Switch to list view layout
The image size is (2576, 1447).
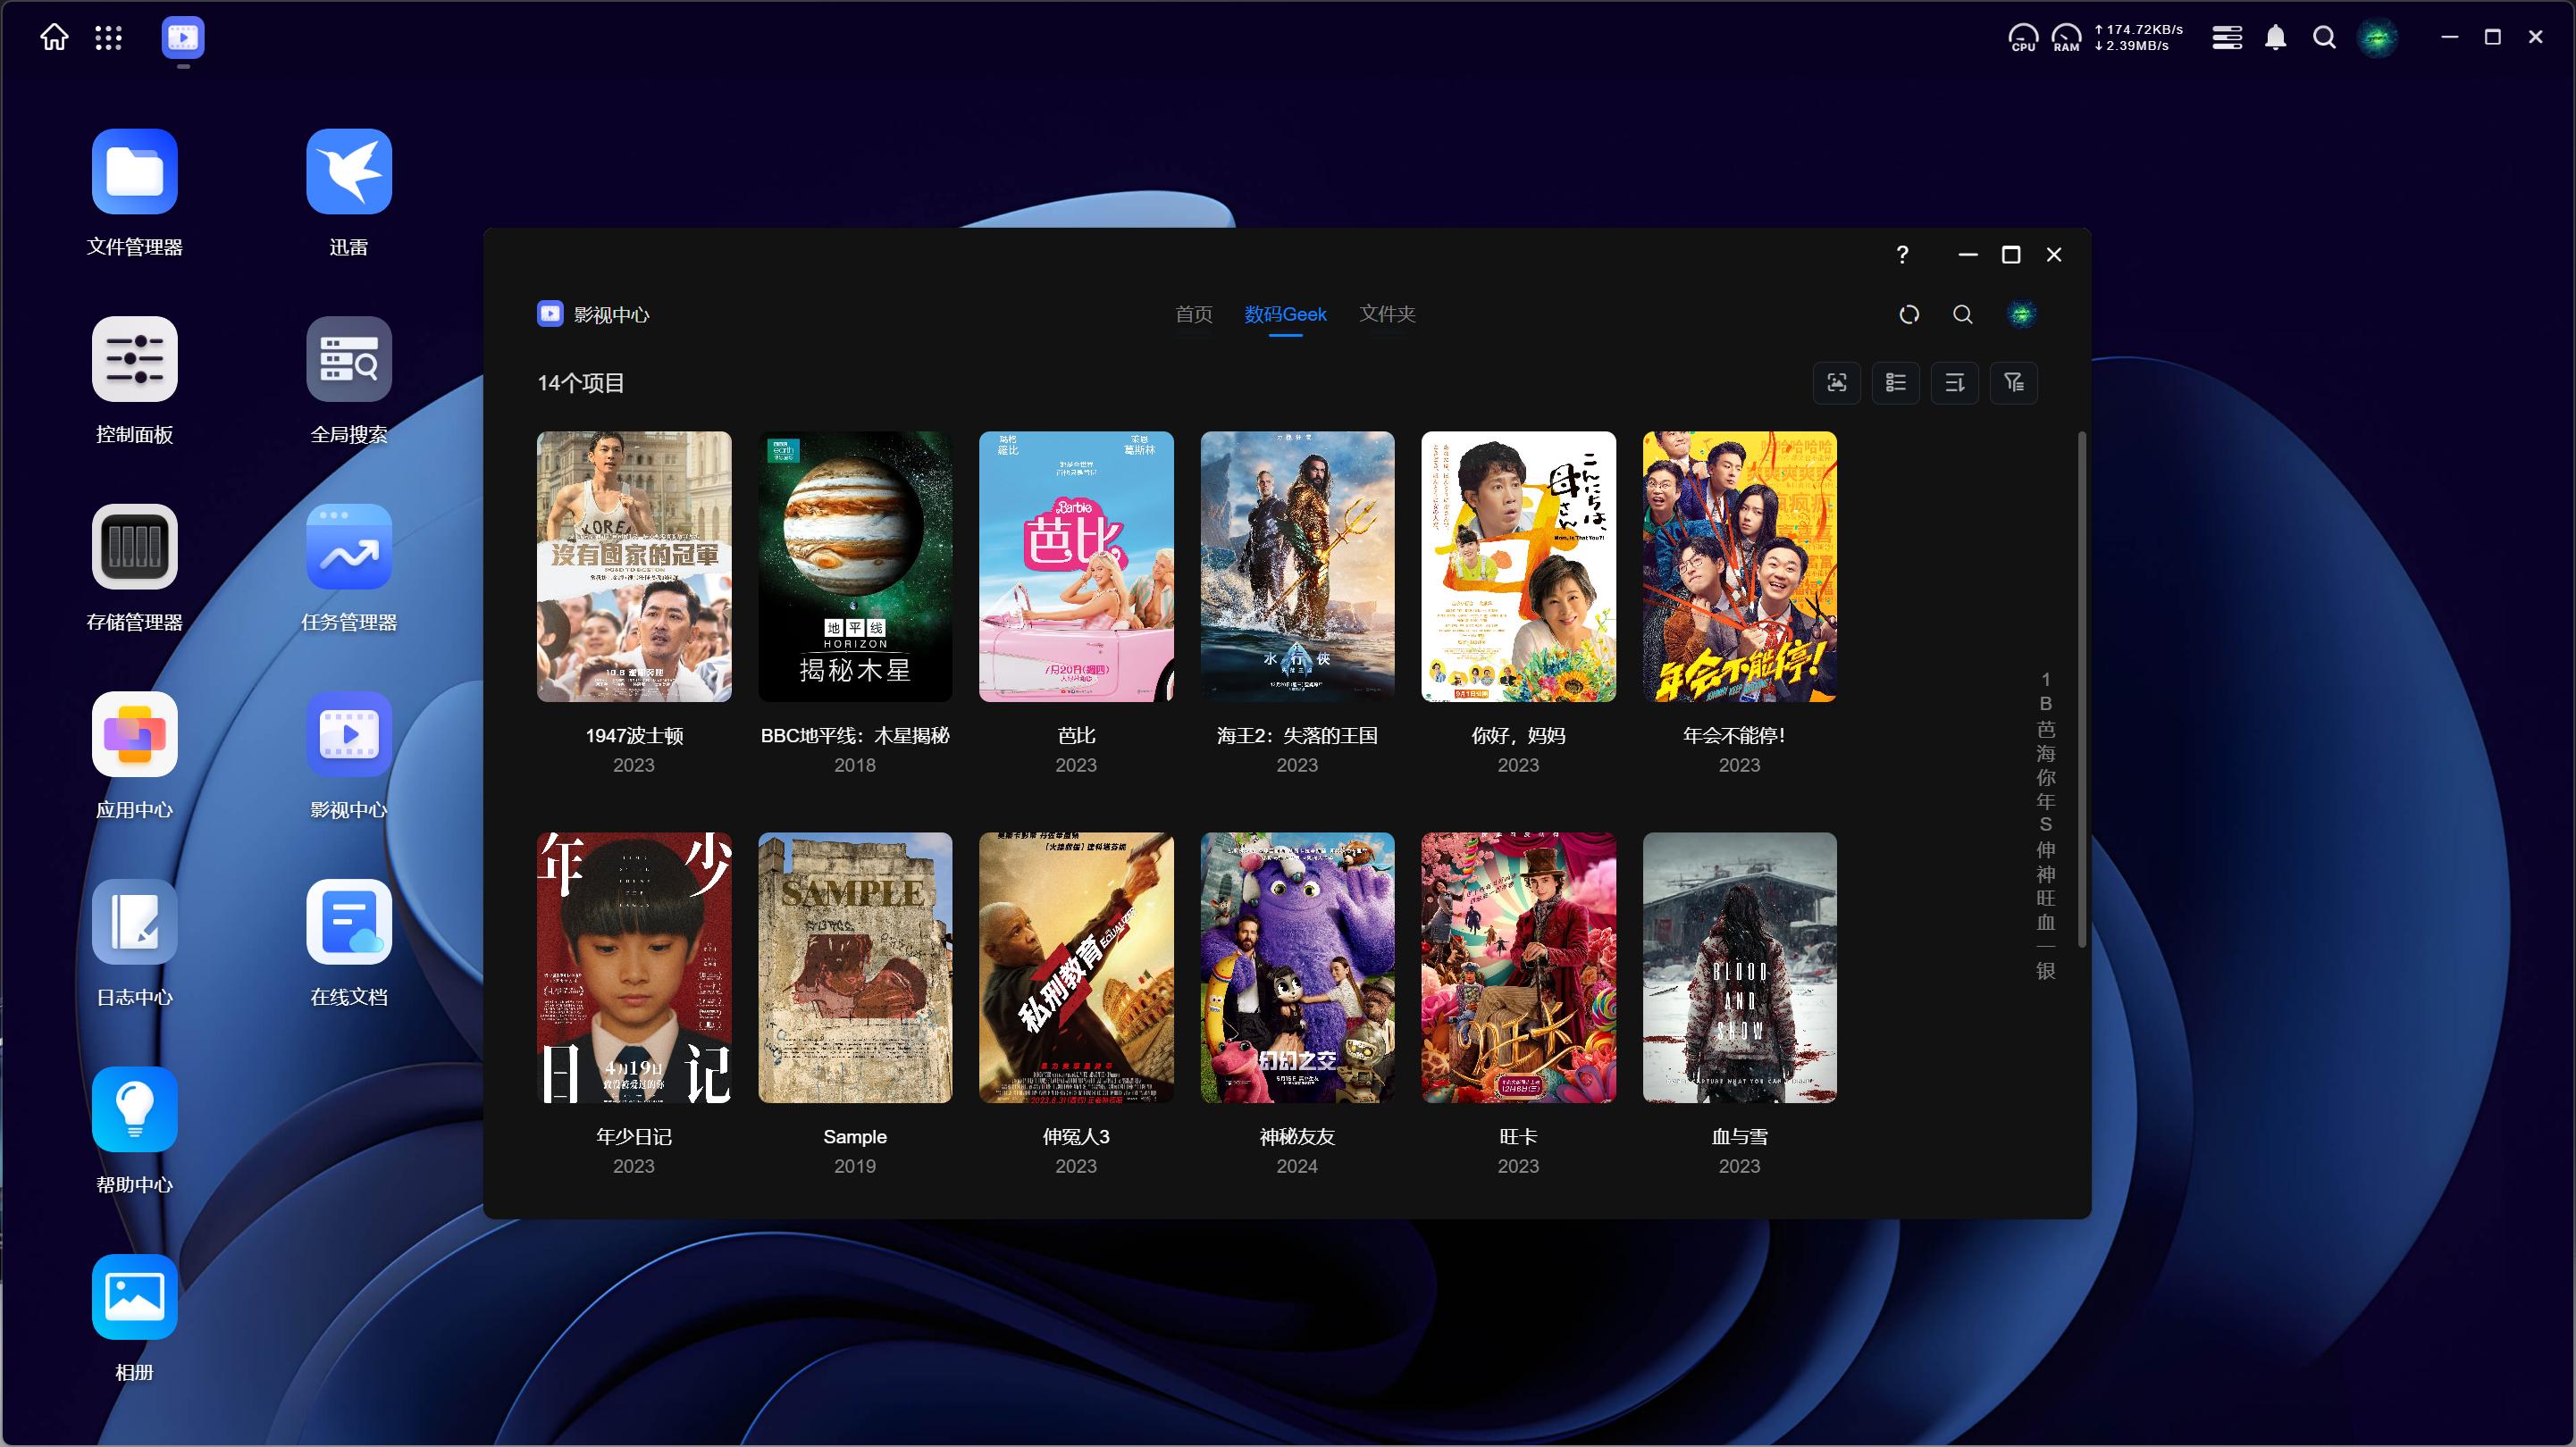pyautogui.click(x=1896, y=382)
